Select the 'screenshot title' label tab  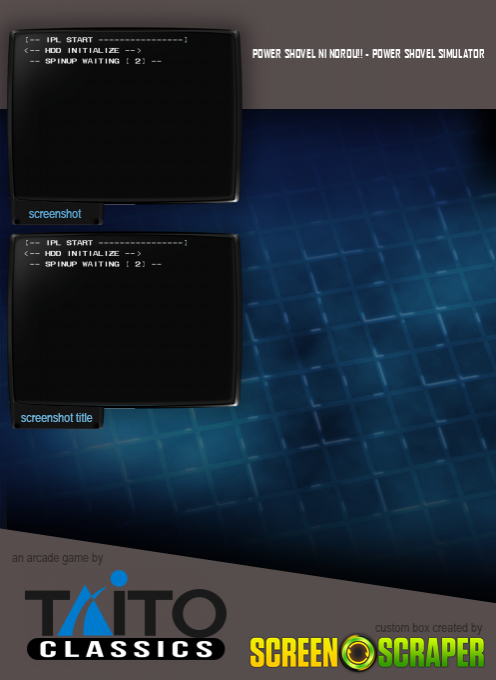coord(58,418)
